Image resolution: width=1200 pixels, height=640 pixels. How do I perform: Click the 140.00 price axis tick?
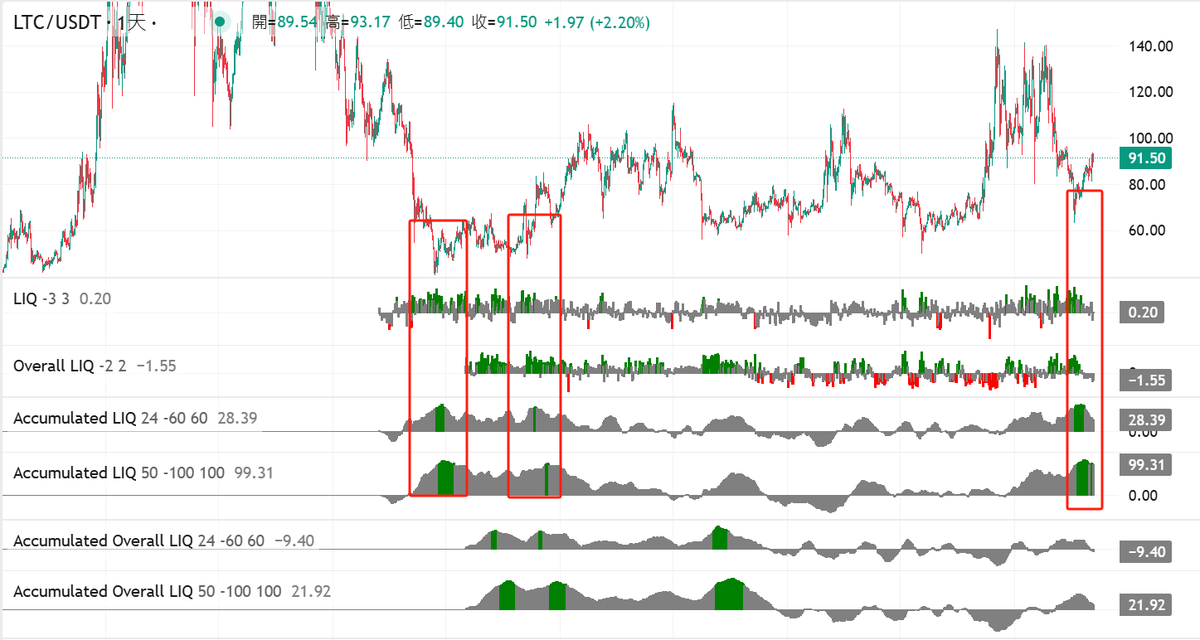pyautogui.click(x=1150, y=46)
